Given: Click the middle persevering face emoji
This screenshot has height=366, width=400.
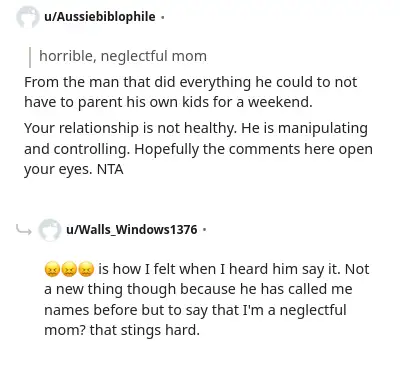Looking at the screenshot, I should (x=69, y=269).
